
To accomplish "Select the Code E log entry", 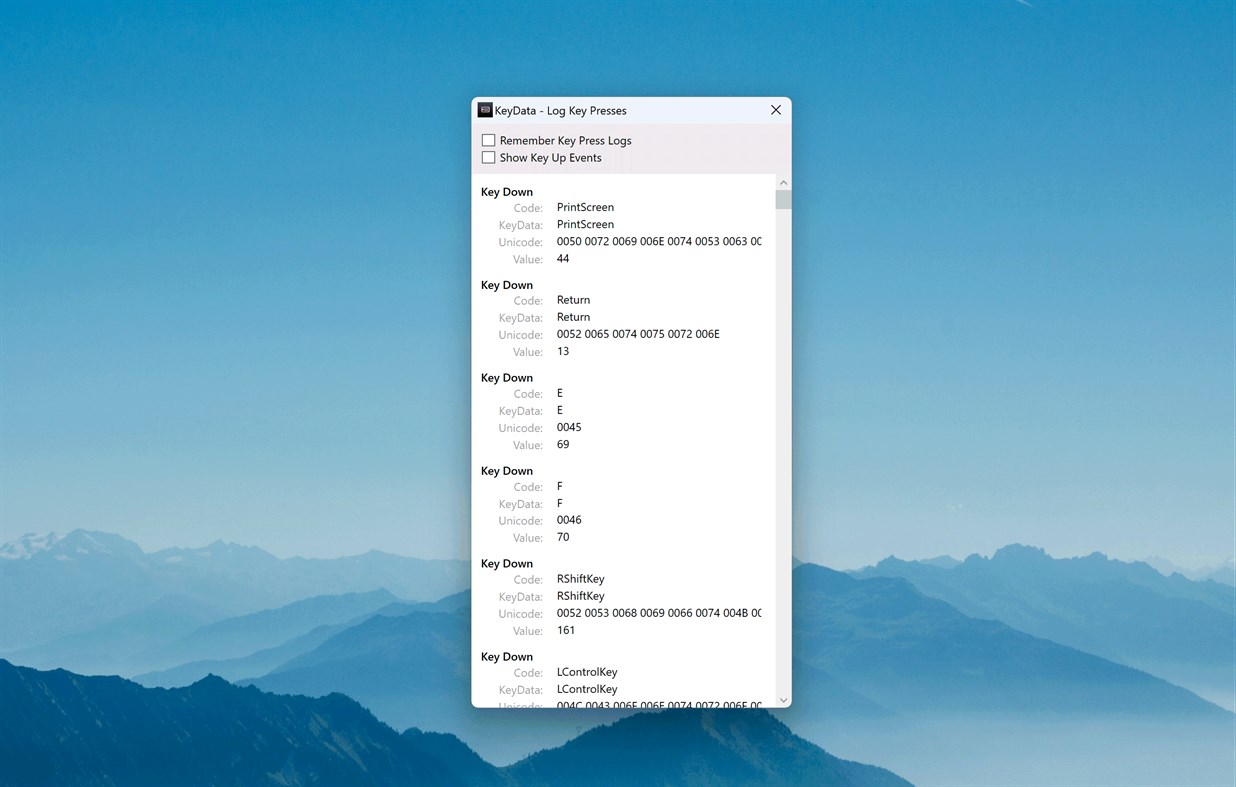I will tap(559, 393).
